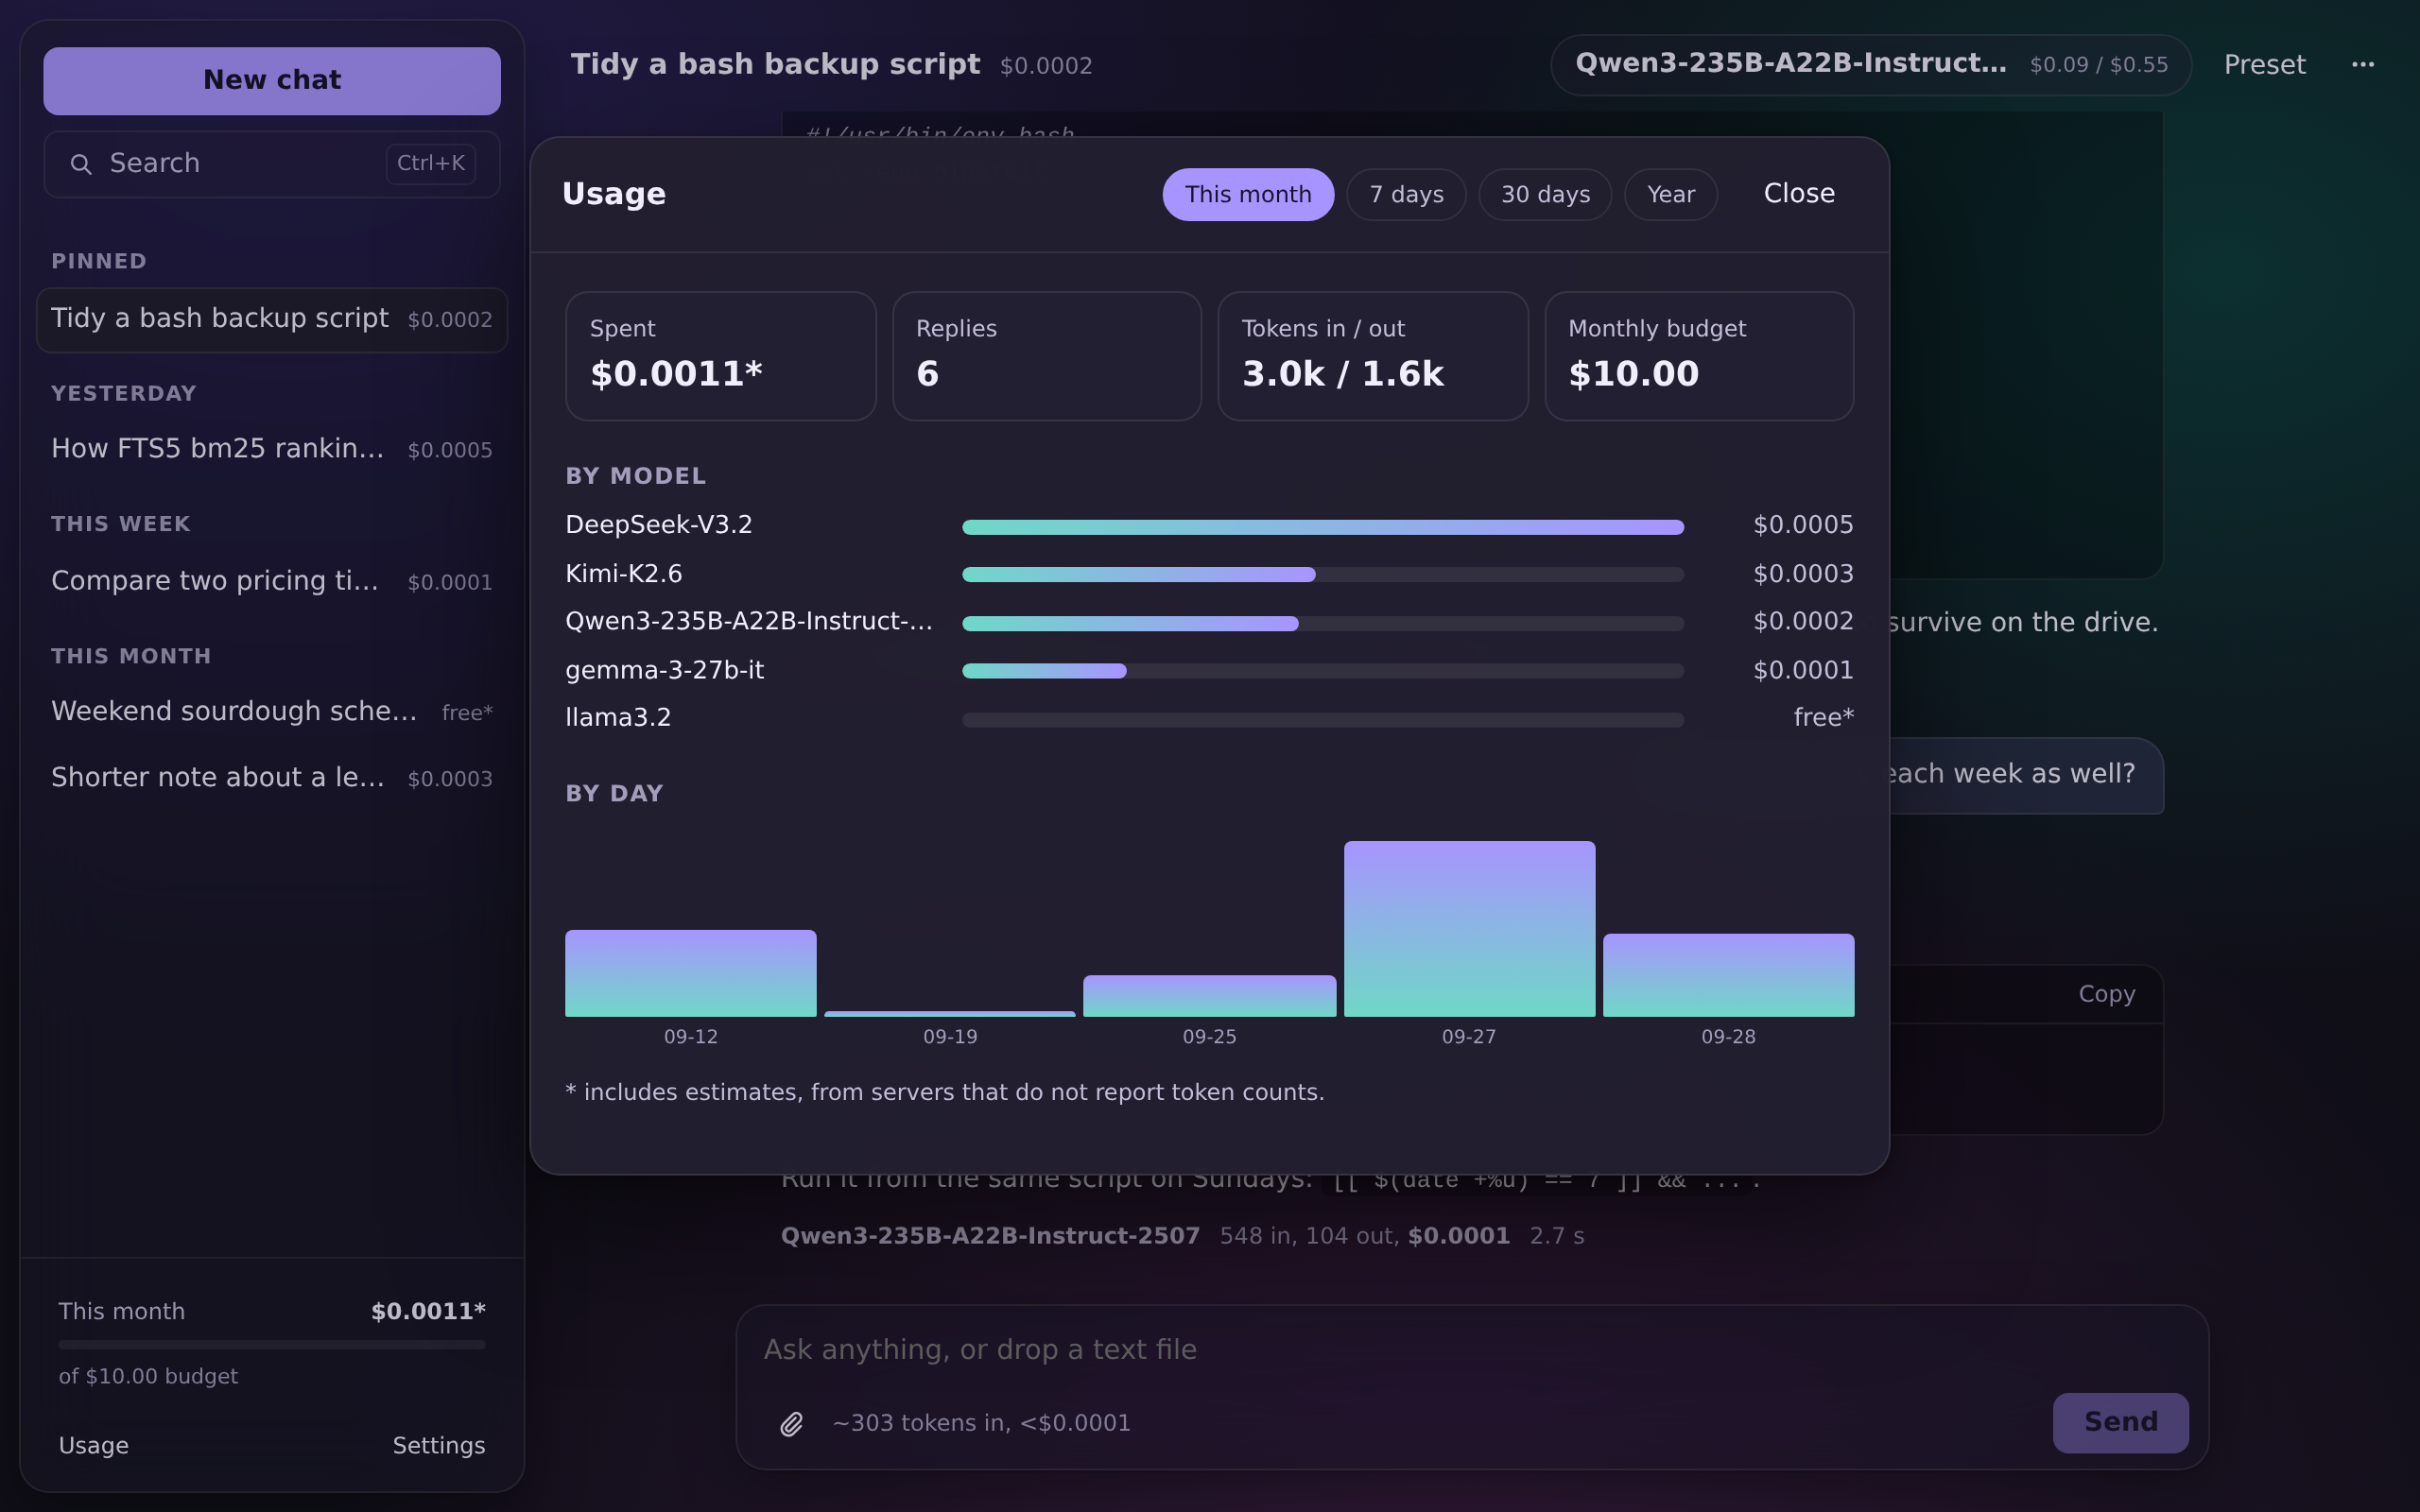Click the Kimi-K2.6 usage bar
This screenshot has width=2420, height=1512.
pyautogui.click(x=1323, y=574)
